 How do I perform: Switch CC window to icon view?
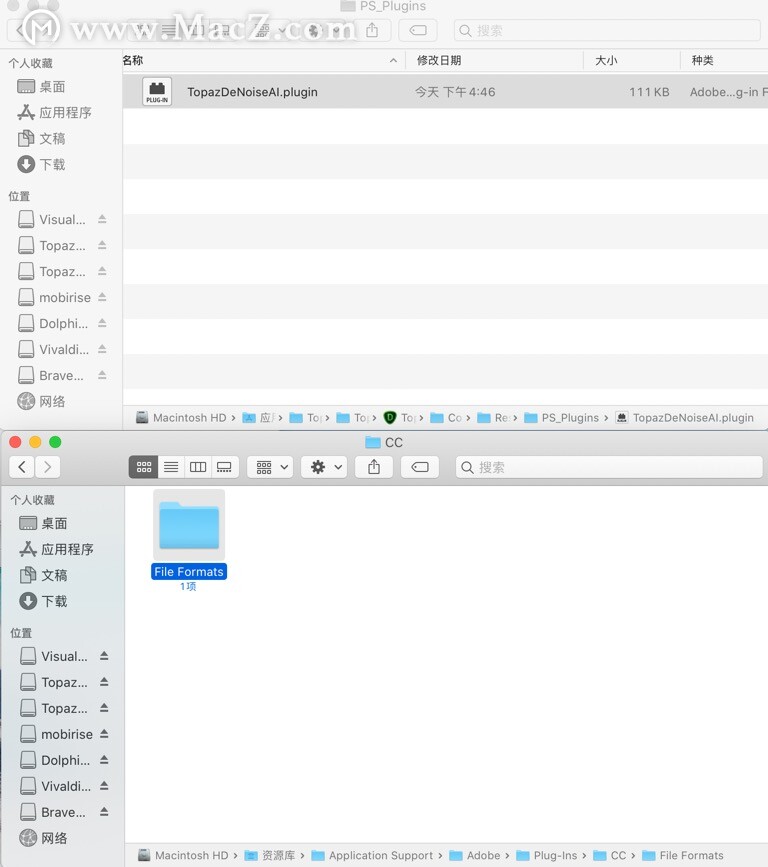(x=144, y=467)
